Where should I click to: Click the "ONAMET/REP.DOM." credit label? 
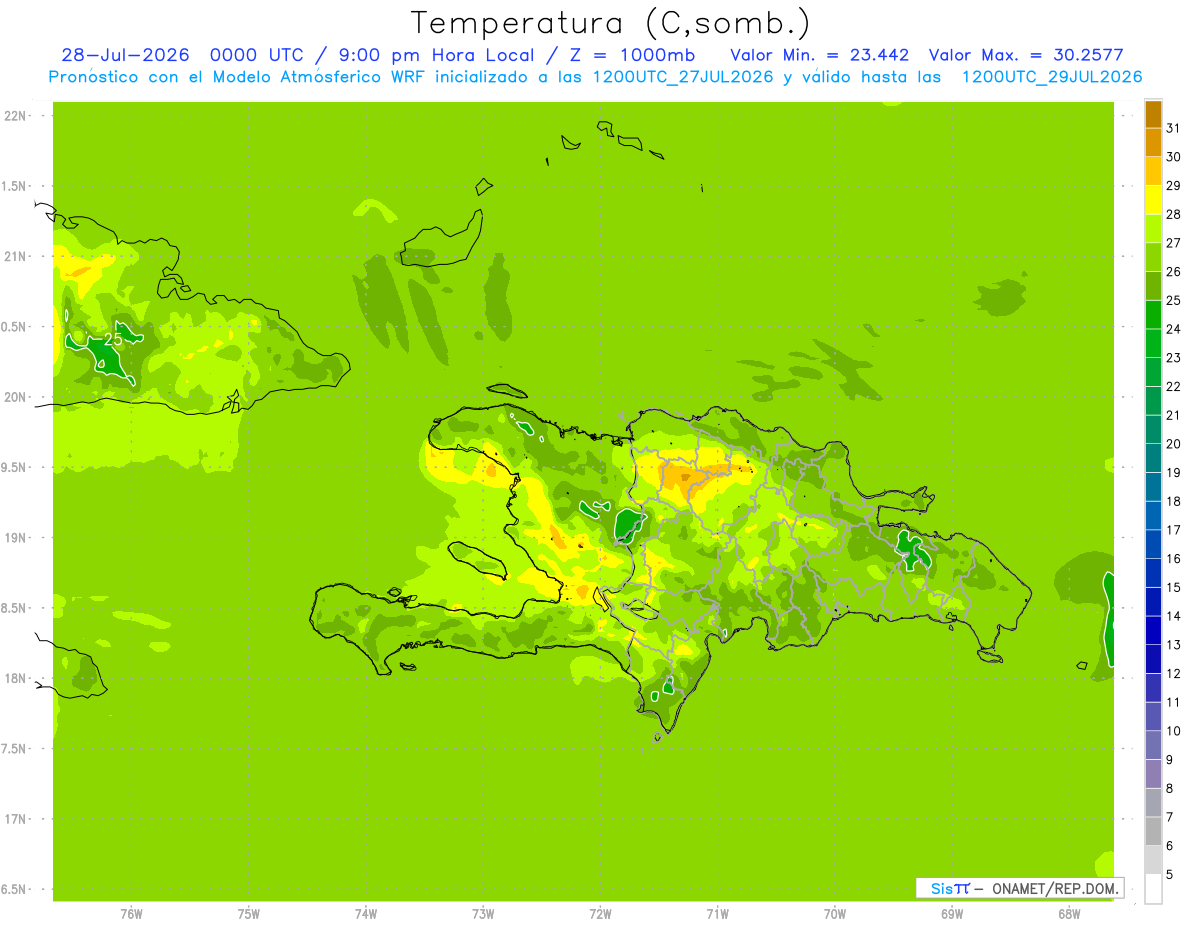pos(1055,888)
